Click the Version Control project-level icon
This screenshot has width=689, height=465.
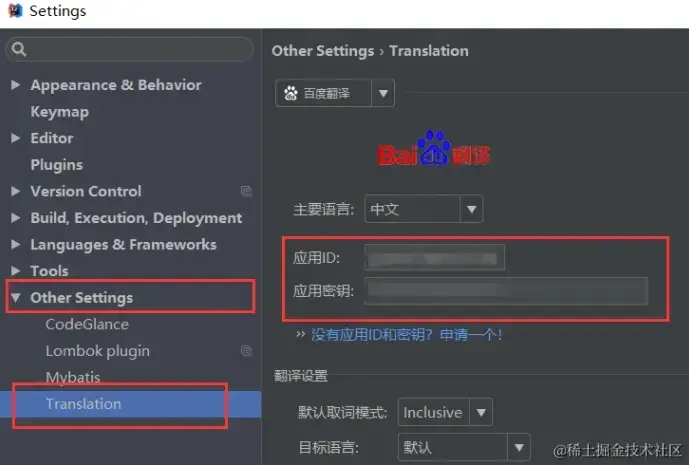246,191
